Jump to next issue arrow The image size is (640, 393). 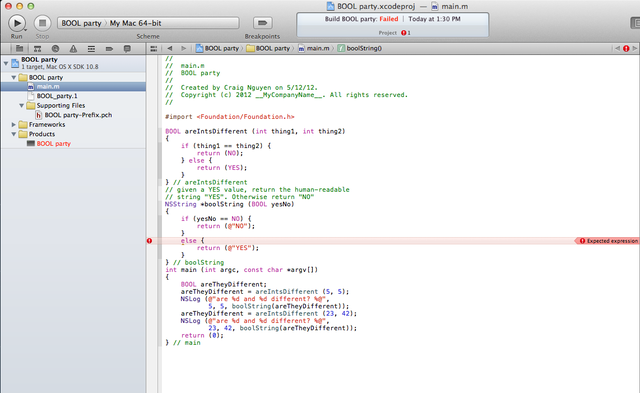(635, 48)
